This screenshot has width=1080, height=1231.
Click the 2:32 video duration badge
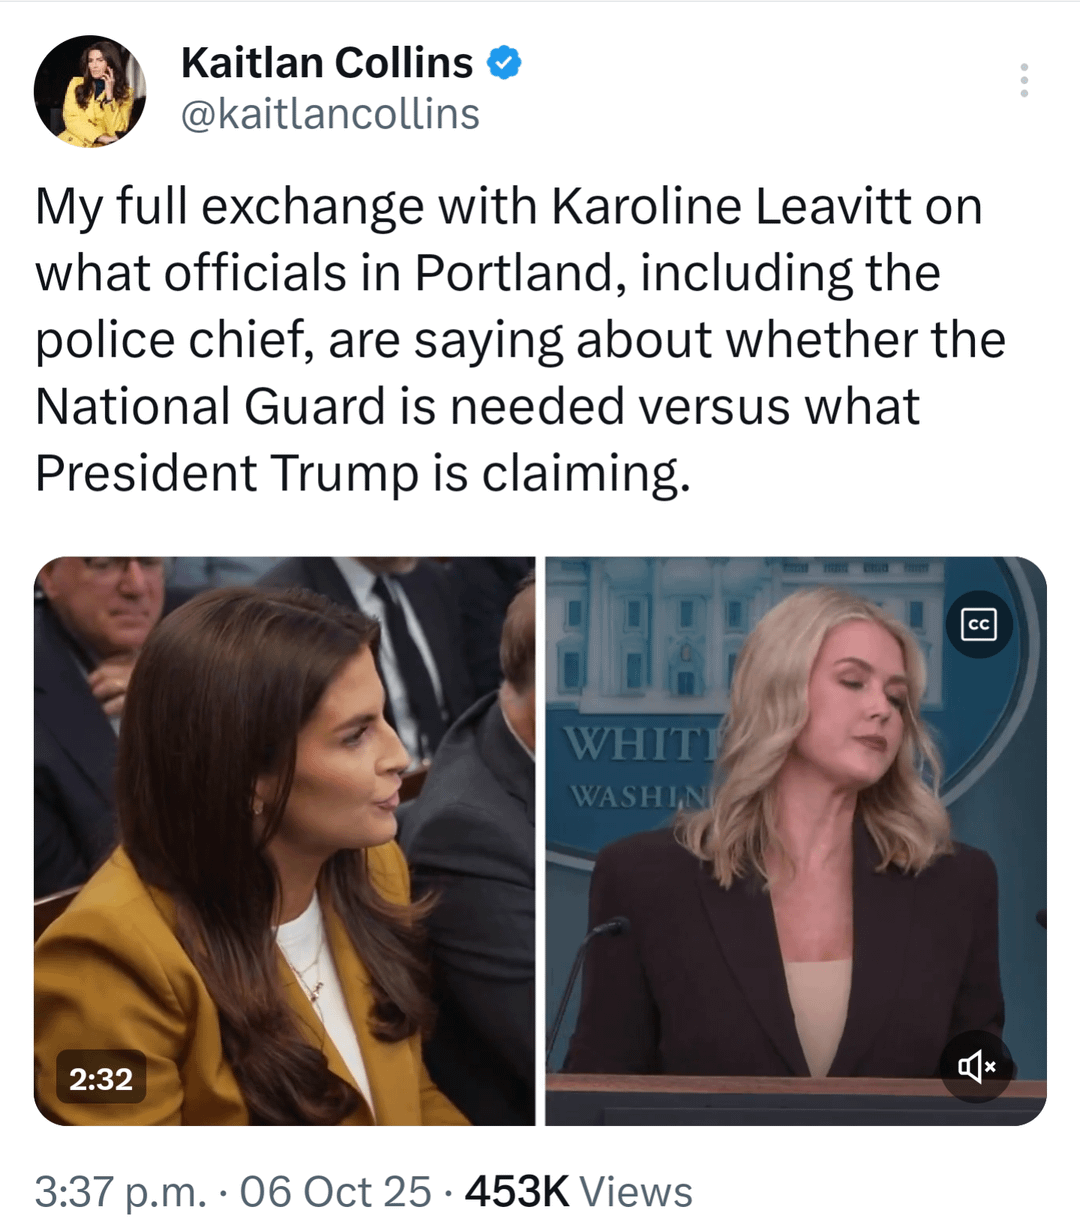(101, 1078)
